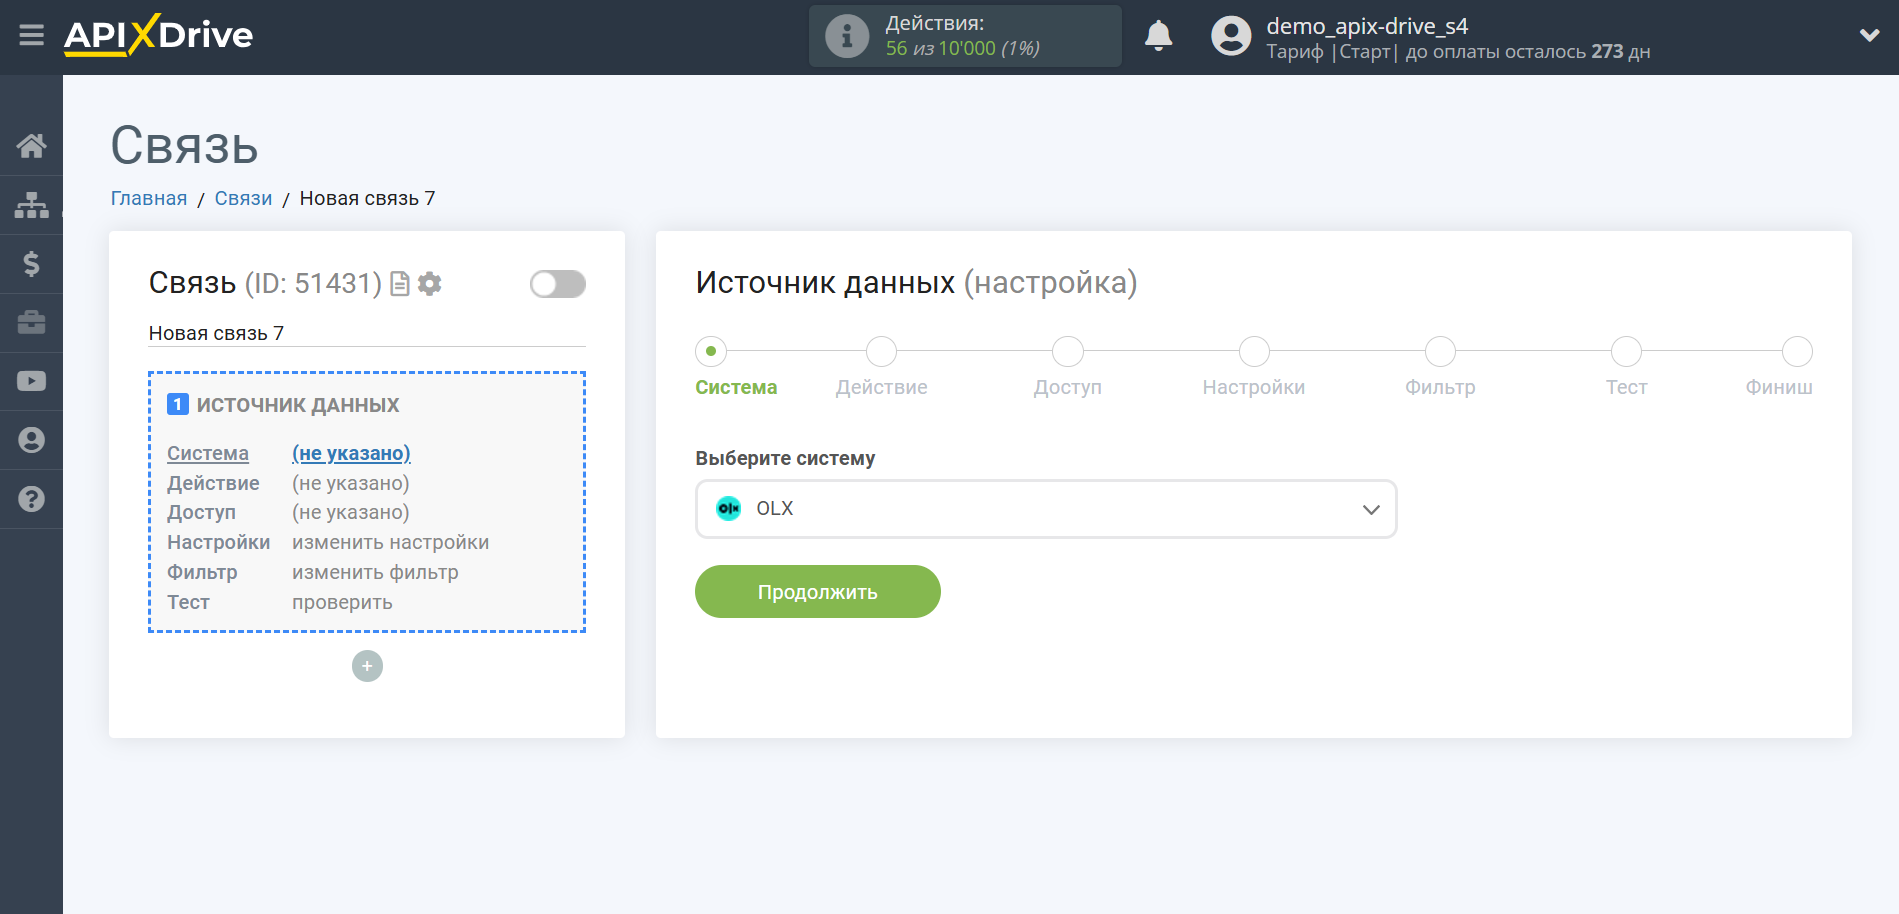The height and width of the screenshot is (914, 1899).
Task: Click the Доступ step label
Action: tap(1068, 387)
